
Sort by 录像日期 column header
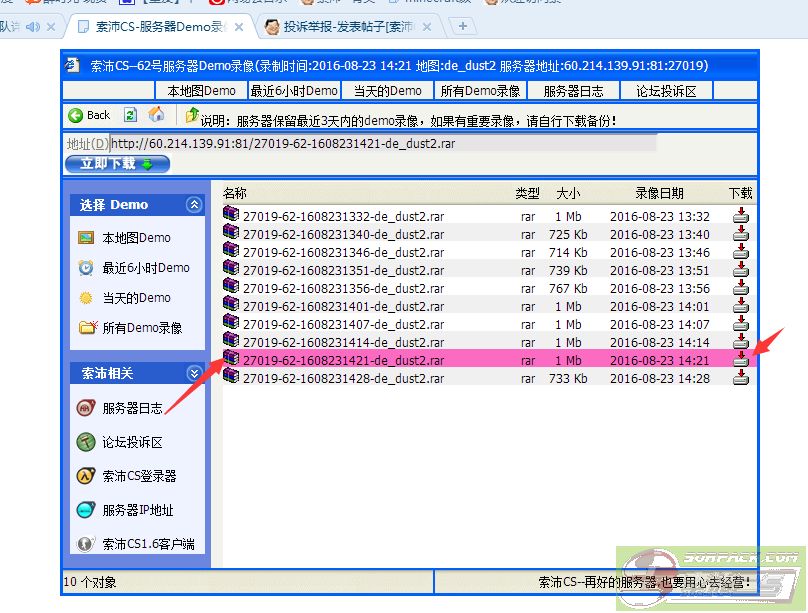tap(659, 193)
